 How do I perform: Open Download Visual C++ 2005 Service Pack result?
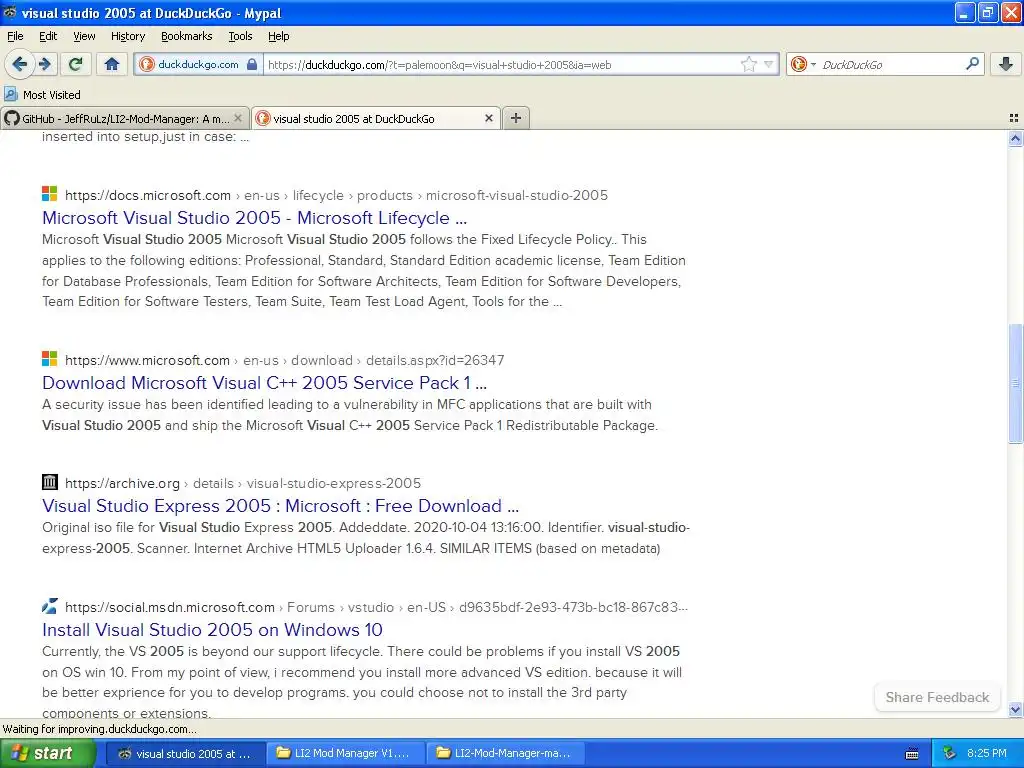[264, 383]
